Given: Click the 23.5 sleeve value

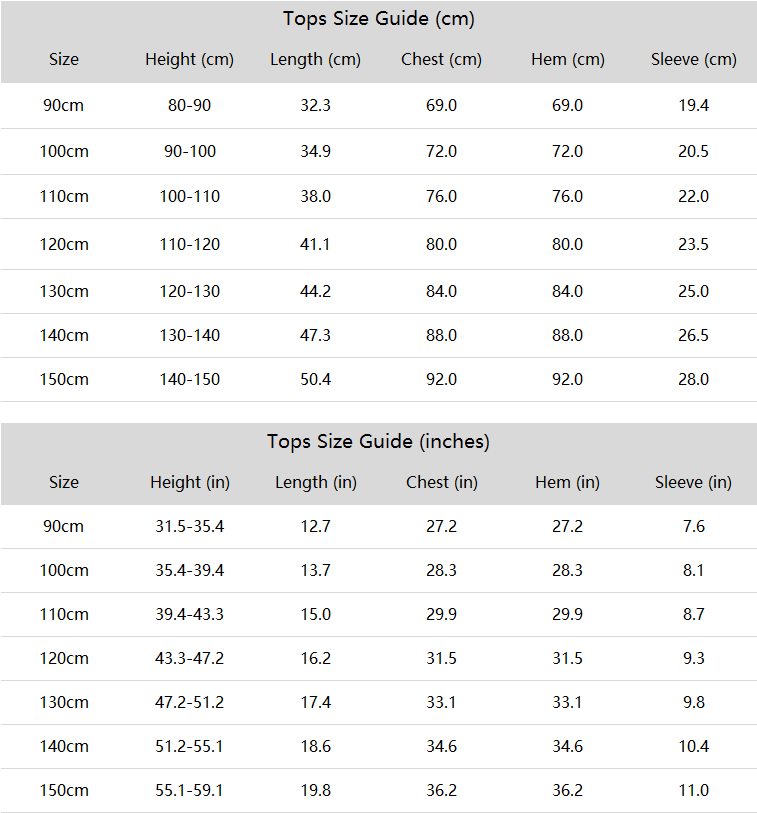Looking at the screenshot, I should [x=693, y=244].
